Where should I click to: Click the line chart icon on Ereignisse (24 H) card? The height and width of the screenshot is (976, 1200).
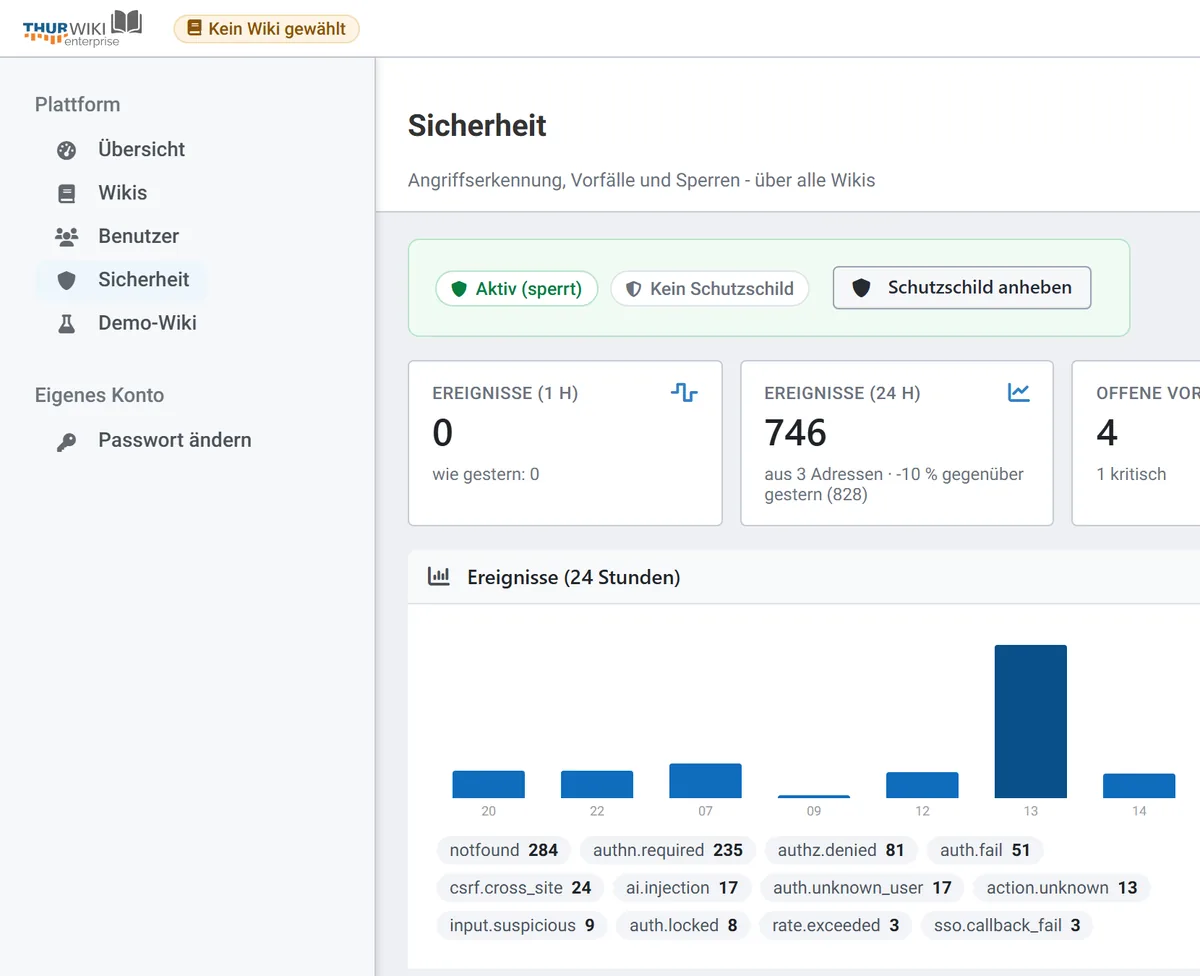1019,393
